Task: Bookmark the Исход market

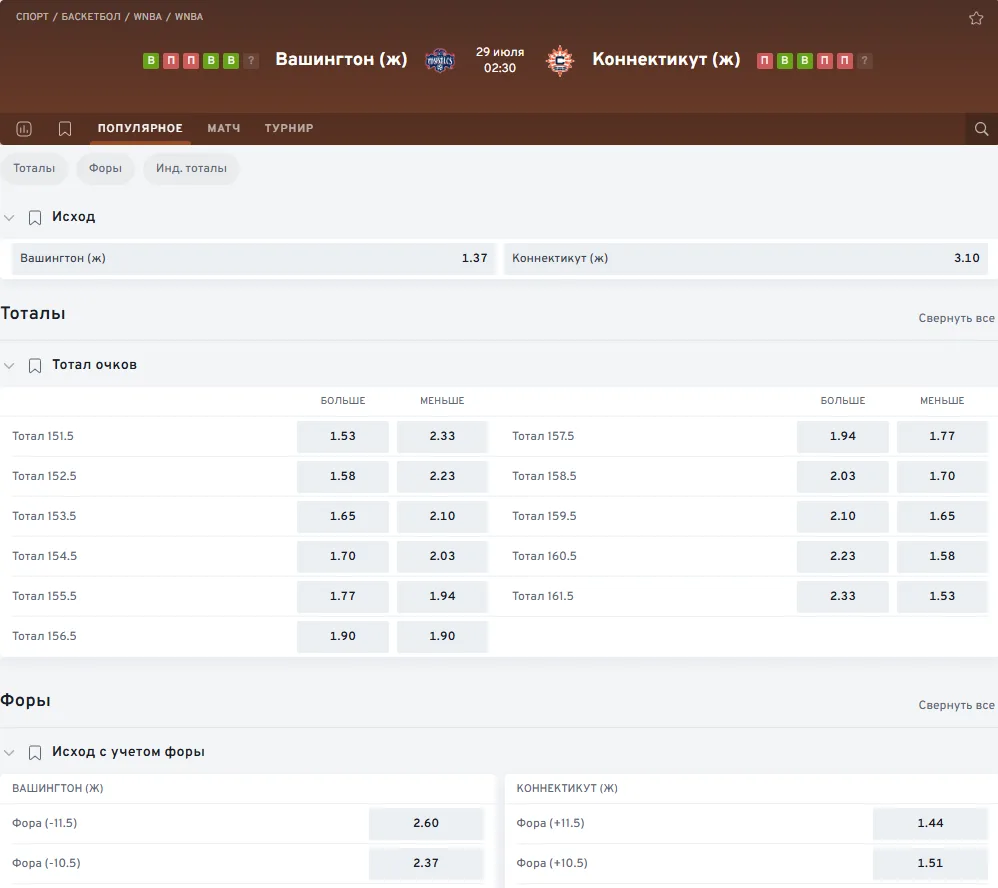Action: pyautogui.click(x=35, y=218)
